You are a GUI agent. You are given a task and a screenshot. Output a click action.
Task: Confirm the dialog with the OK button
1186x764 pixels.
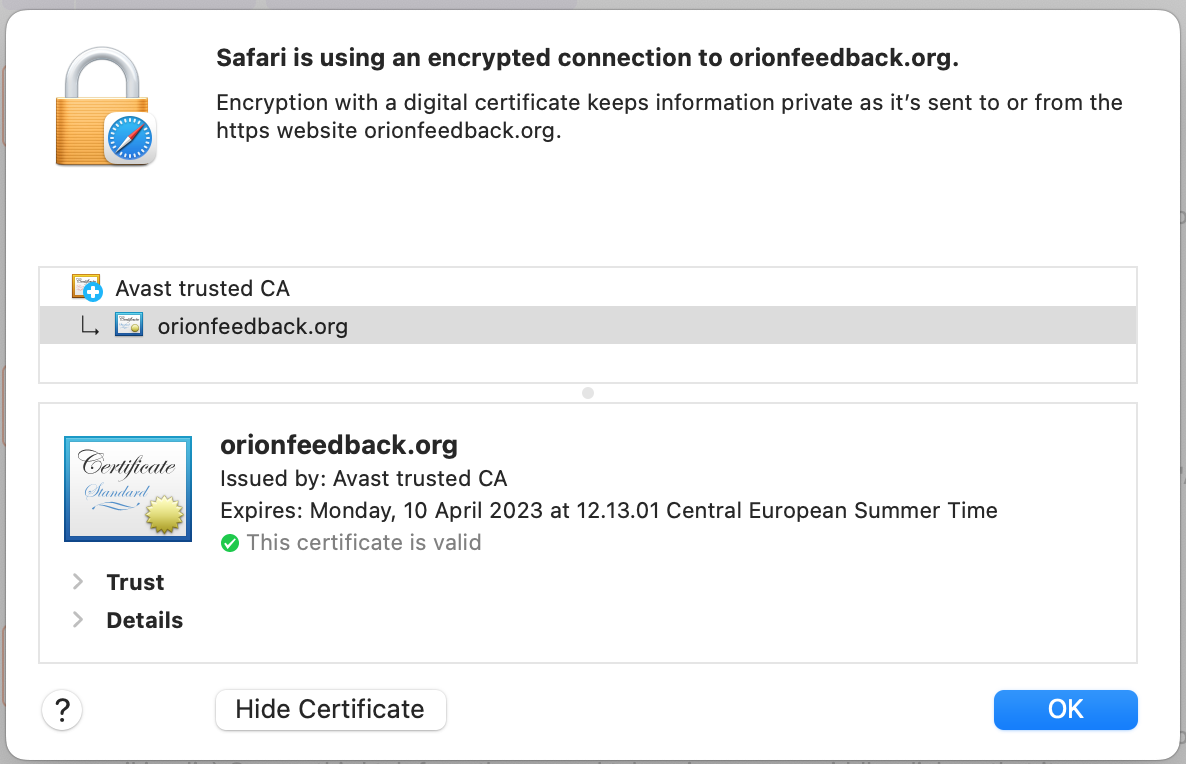(1065, 709)
